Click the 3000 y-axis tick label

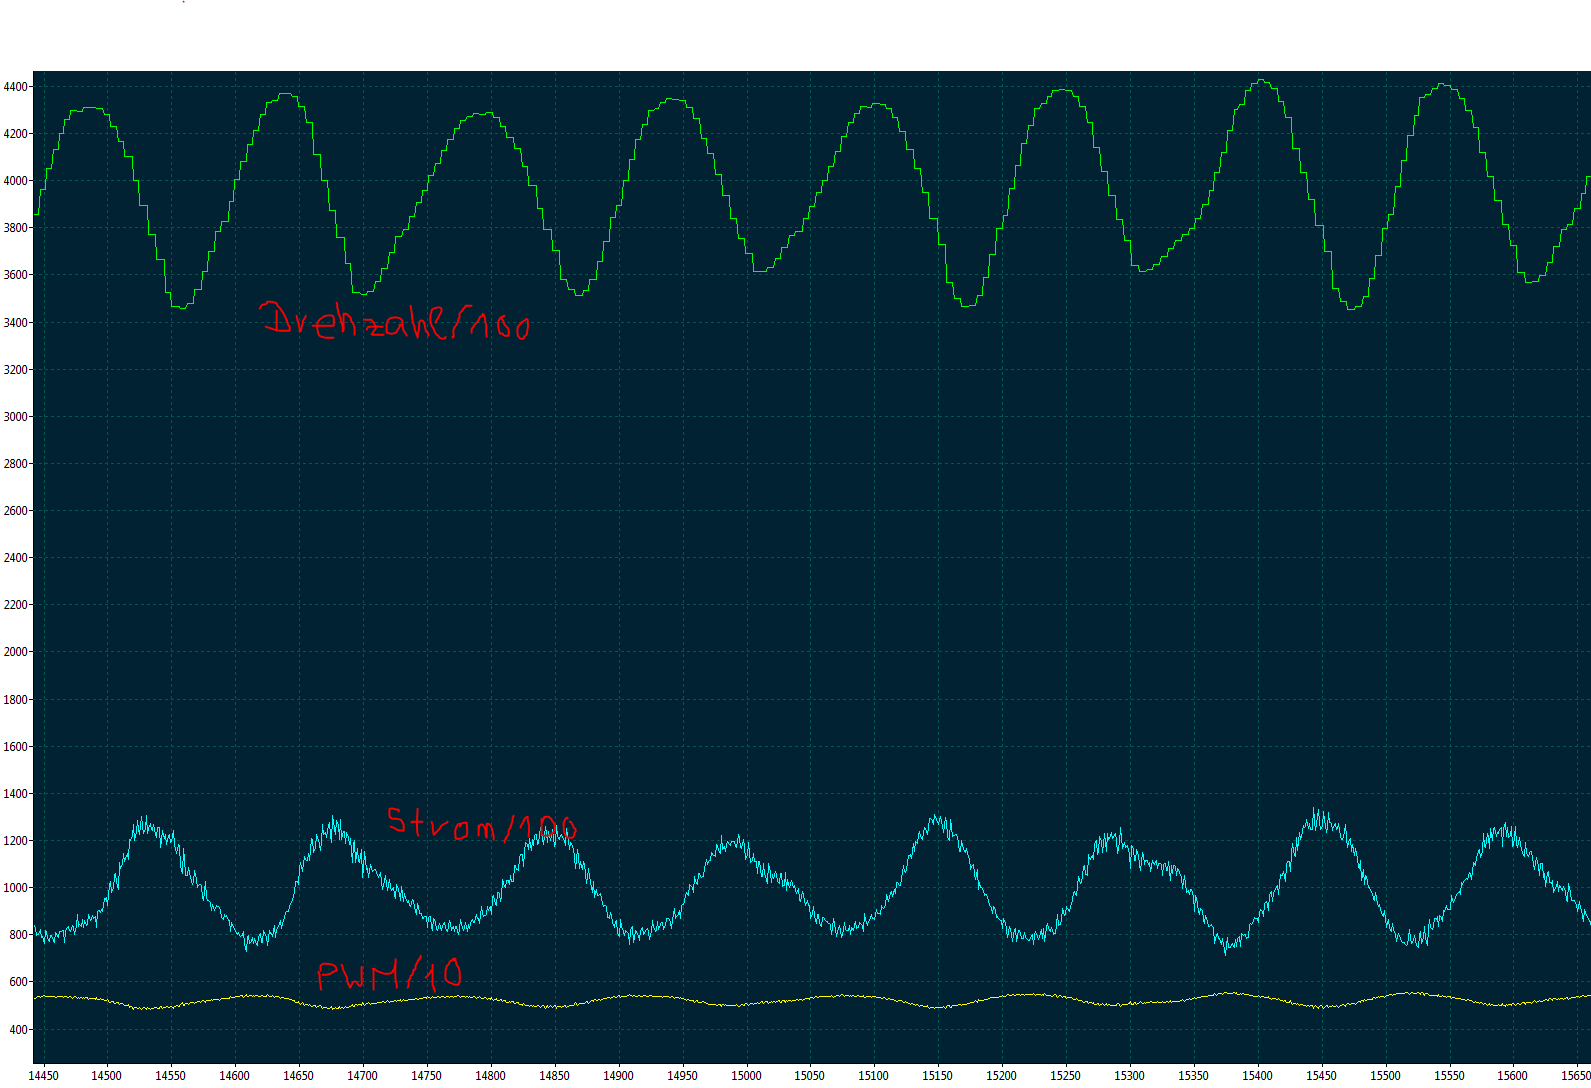point(16,417)
